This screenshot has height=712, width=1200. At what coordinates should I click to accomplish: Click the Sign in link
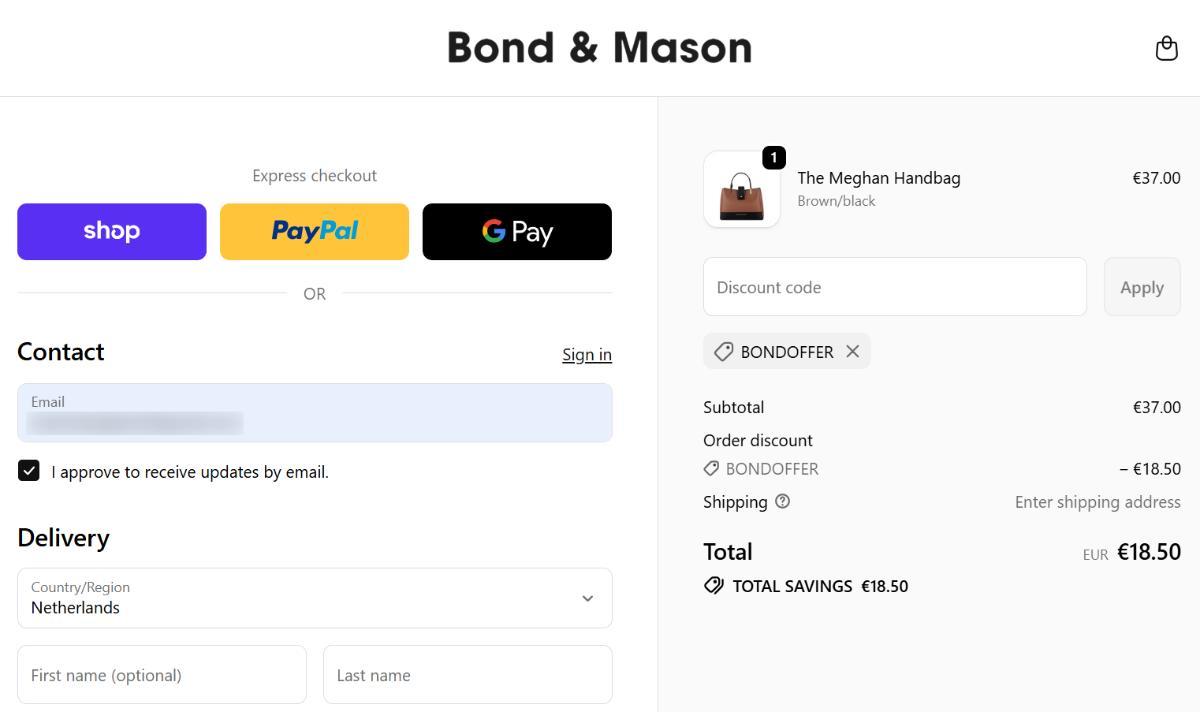(x=586, y=355)
